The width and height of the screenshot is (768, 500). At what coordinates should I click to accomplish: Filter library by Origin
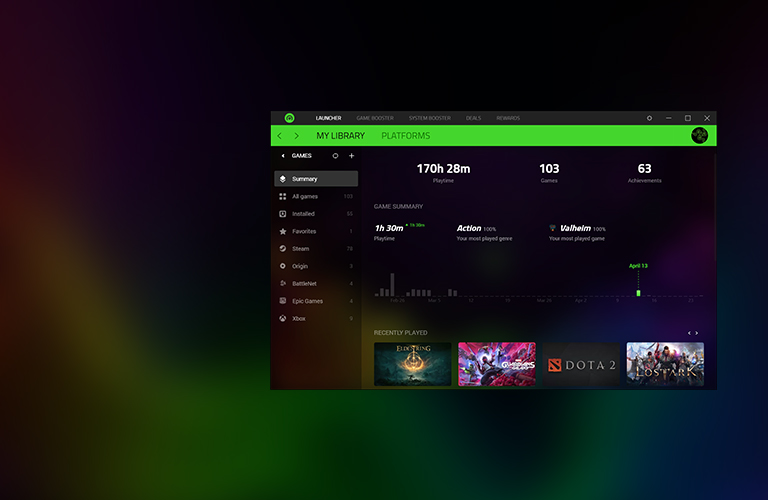click(316, 266)
